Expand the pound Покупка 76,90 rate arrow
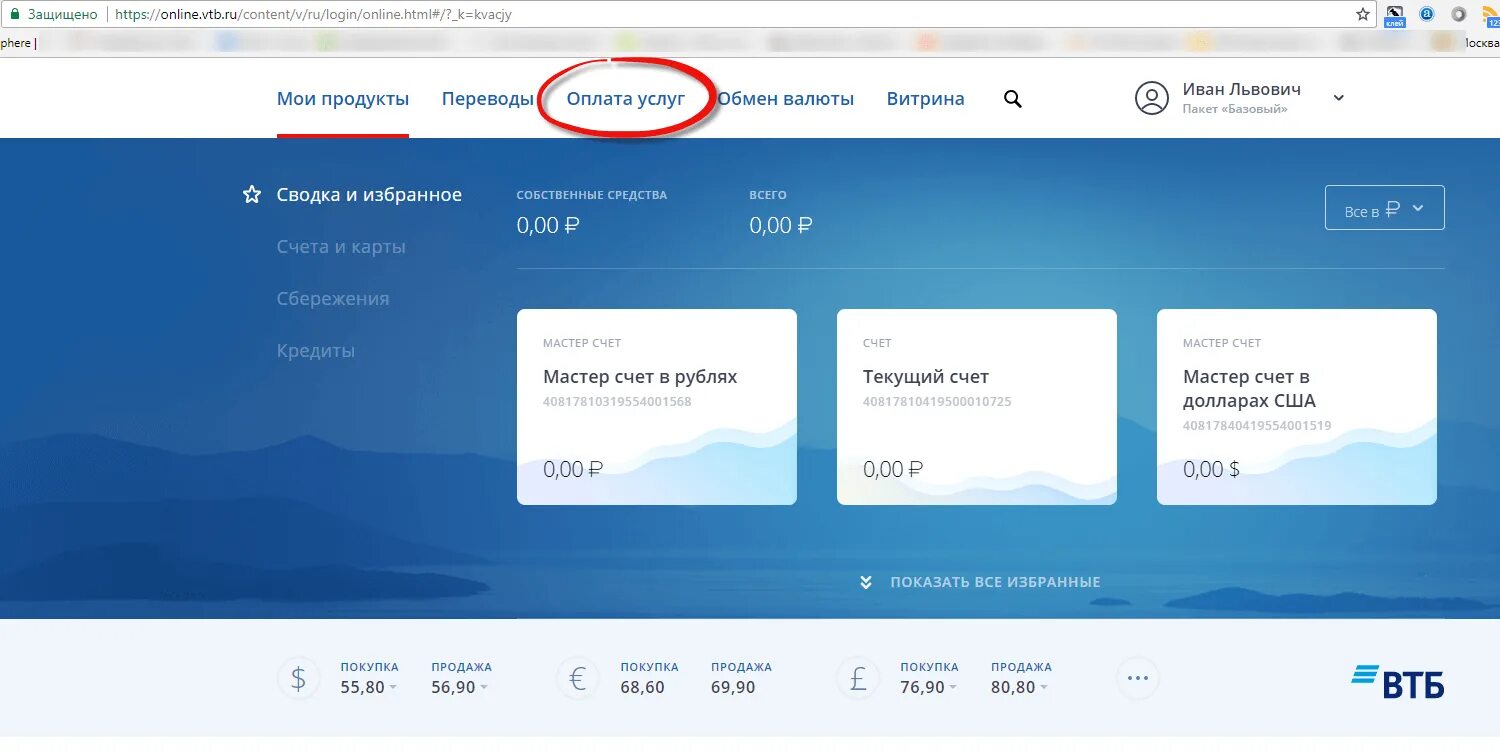Screen dimensions: 1500x754 (x=952, y=688)
